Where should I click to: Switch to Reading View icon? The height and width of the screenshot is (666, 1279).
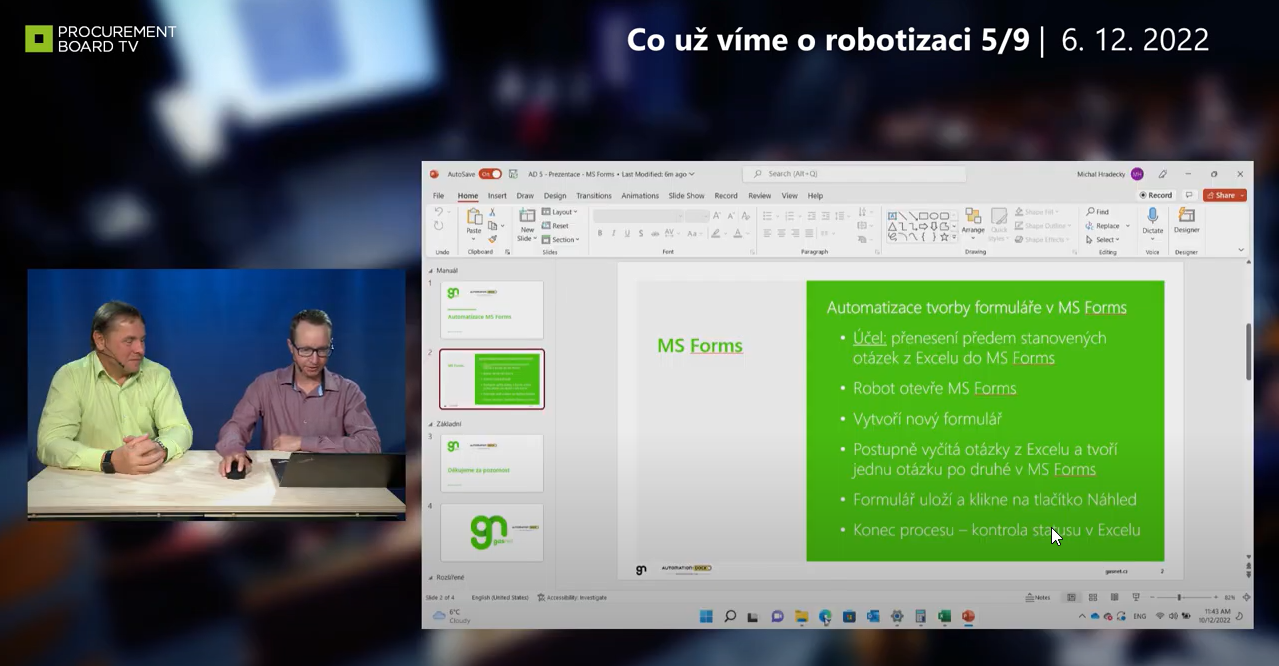click(1113, 597)
